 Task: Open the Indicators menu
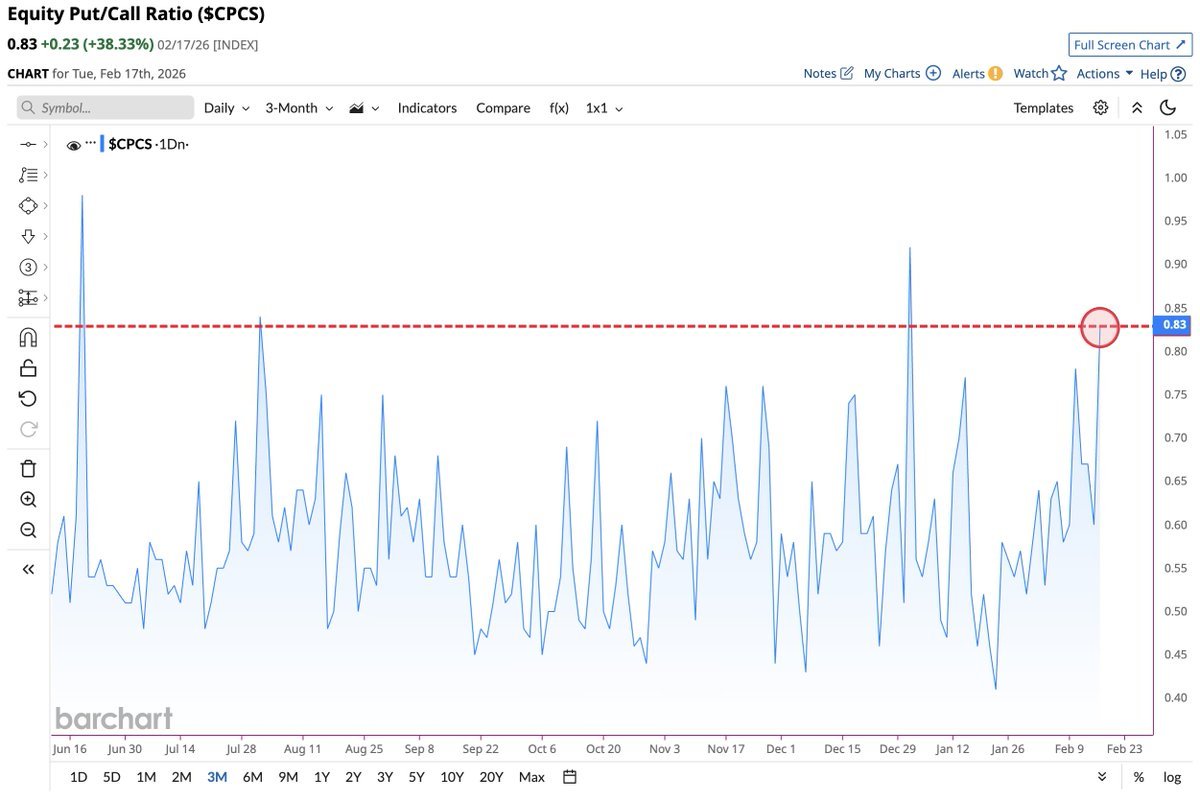[427, 108]
